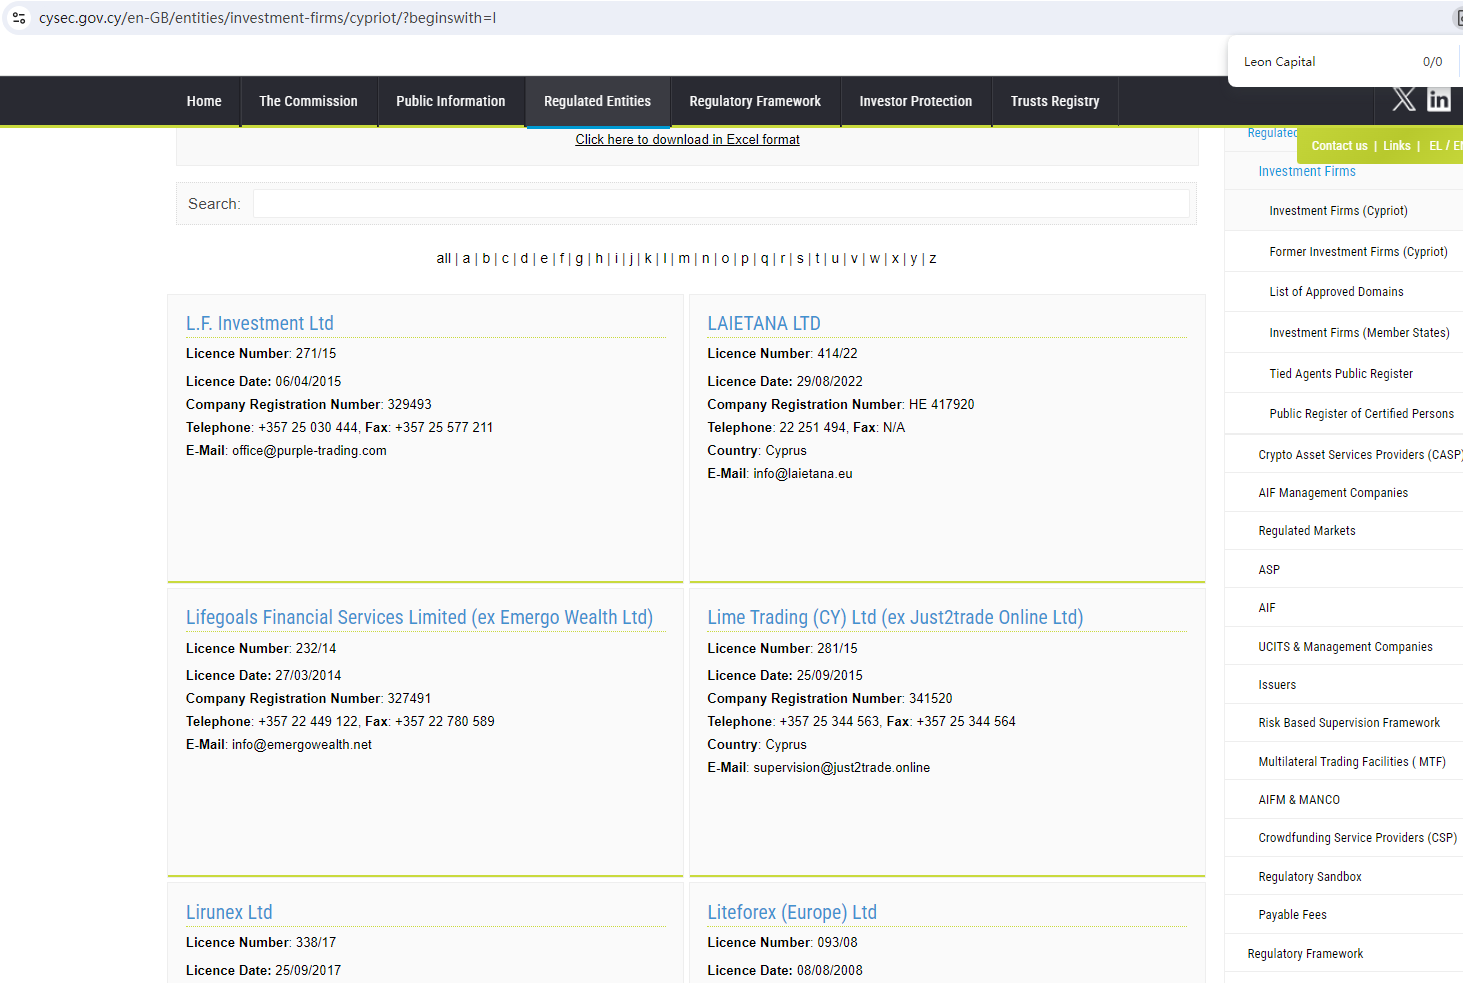This screenshot has height=983, width=1463.
Task: Click the site information icon in address bar
Action: (19, 18)
